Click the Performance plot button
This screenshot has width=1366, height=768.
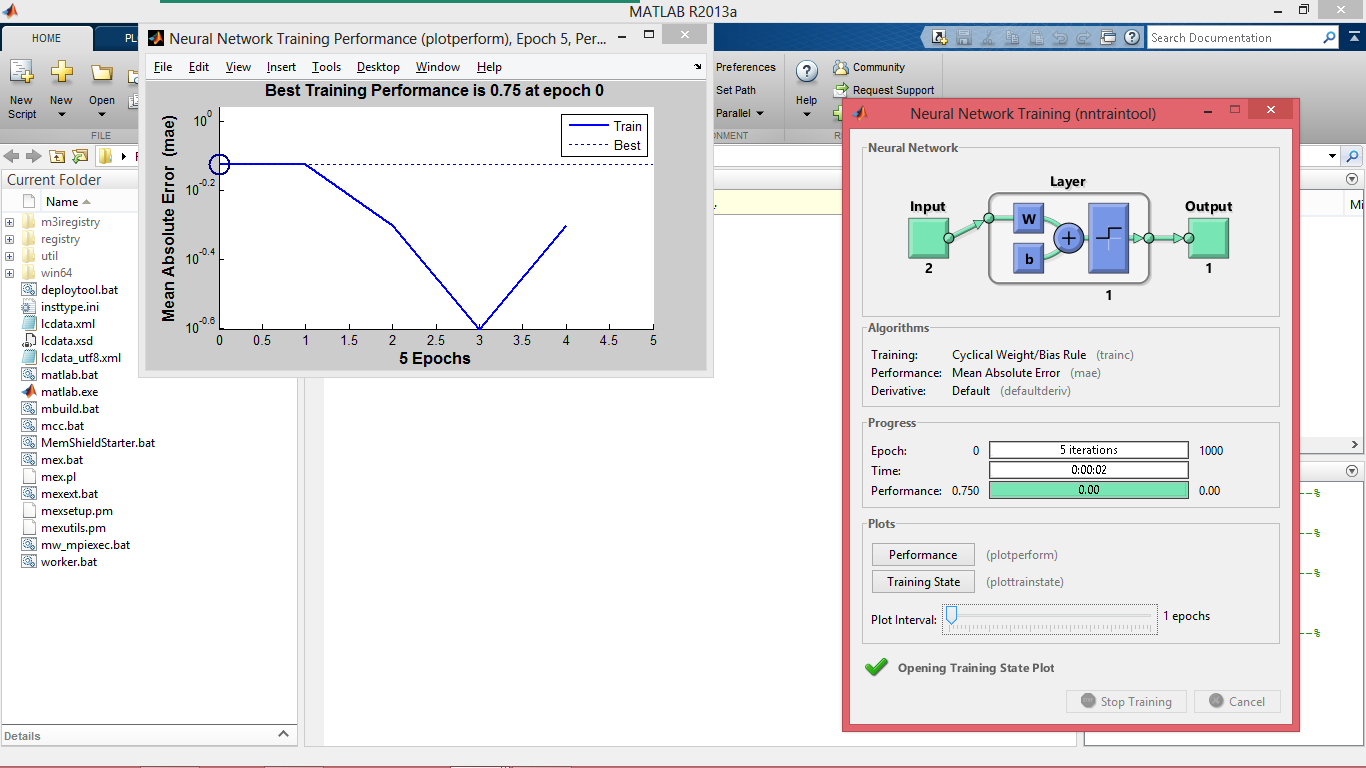pos(922,554)
